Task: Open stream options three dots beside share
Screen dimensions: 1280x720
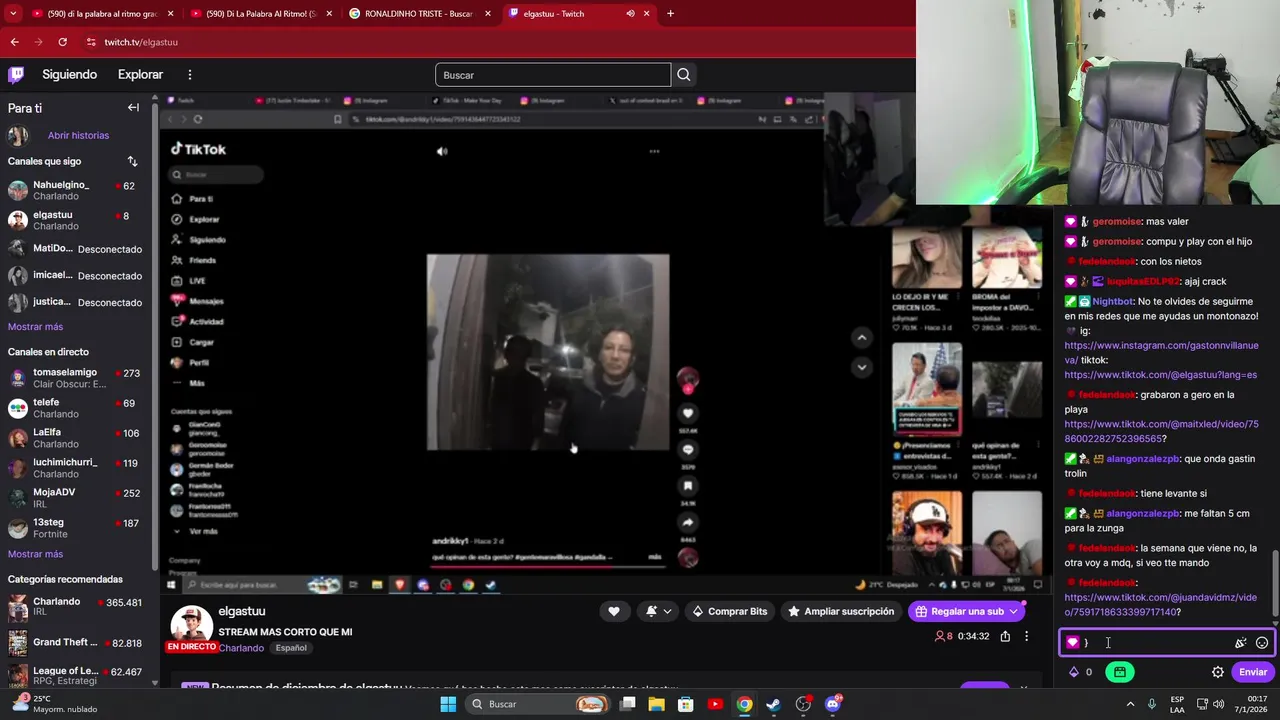Action: (1026, 636)
